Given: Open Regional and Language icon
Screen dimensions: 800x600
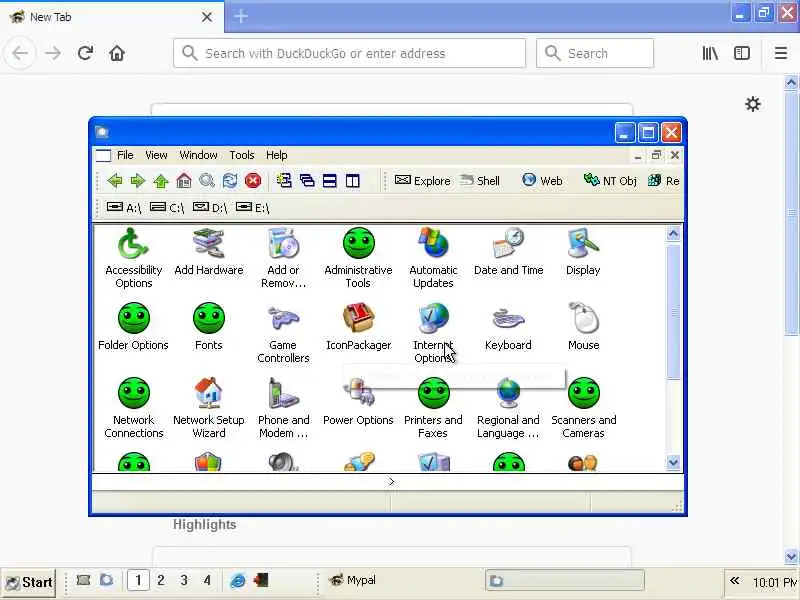Looking at the screenshot, I should tap(508, 408).
